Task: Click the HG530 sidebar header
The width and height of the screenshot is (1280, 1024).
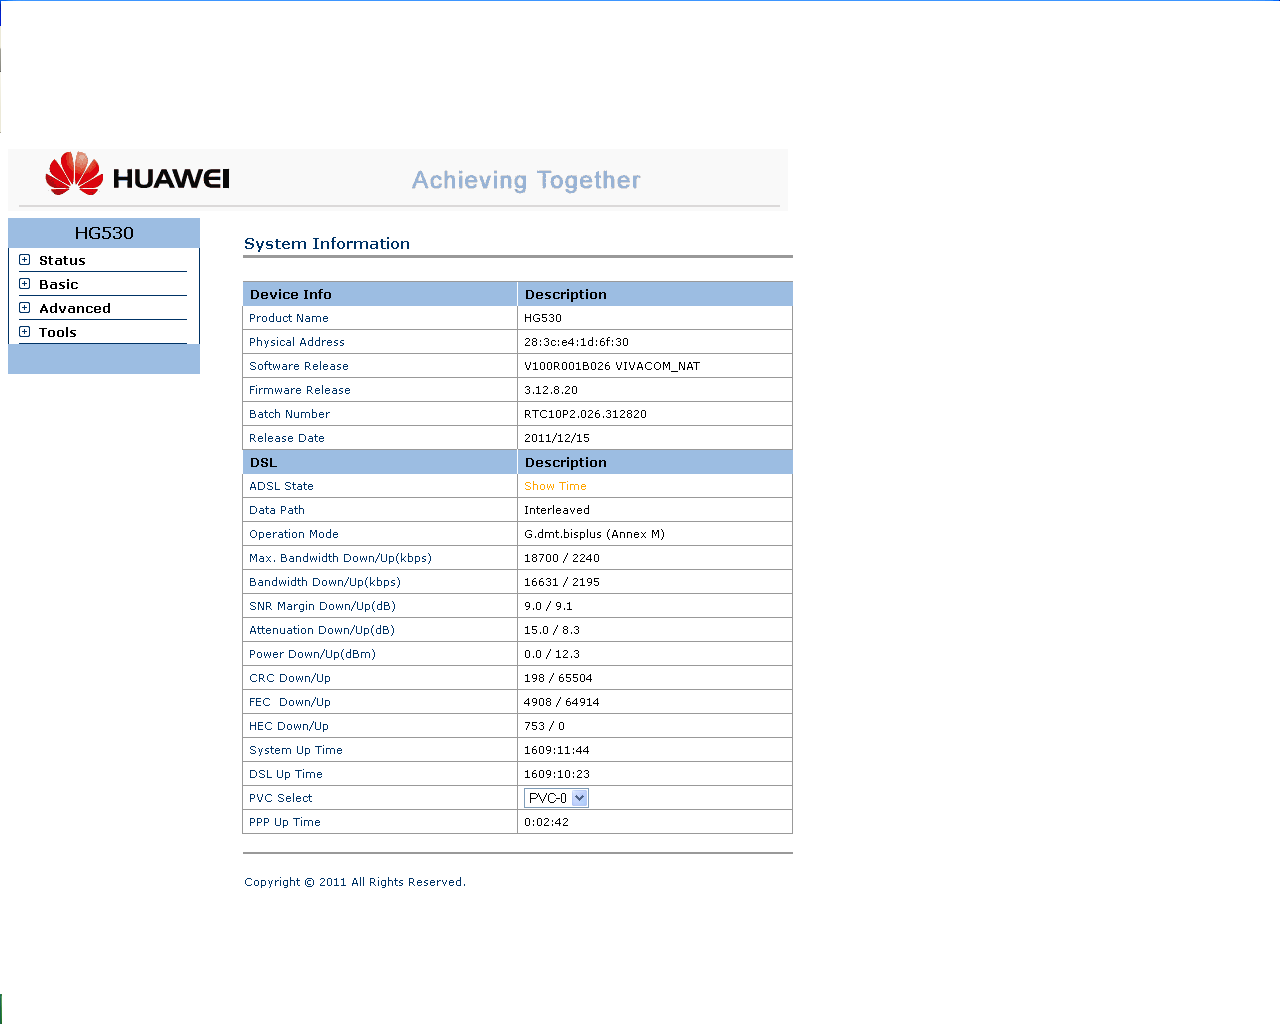Action: pyautogui.click(x=104, y=233)
